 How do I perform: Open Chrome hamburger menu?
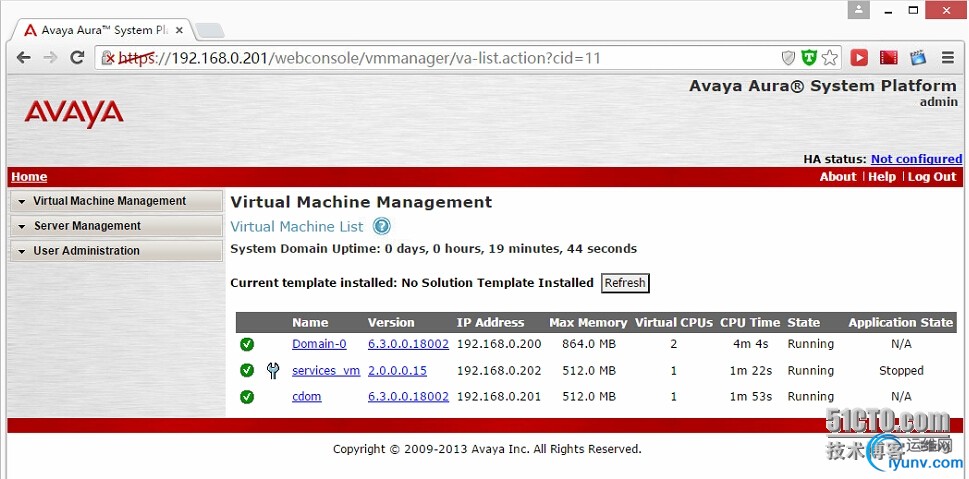[948, 57]
